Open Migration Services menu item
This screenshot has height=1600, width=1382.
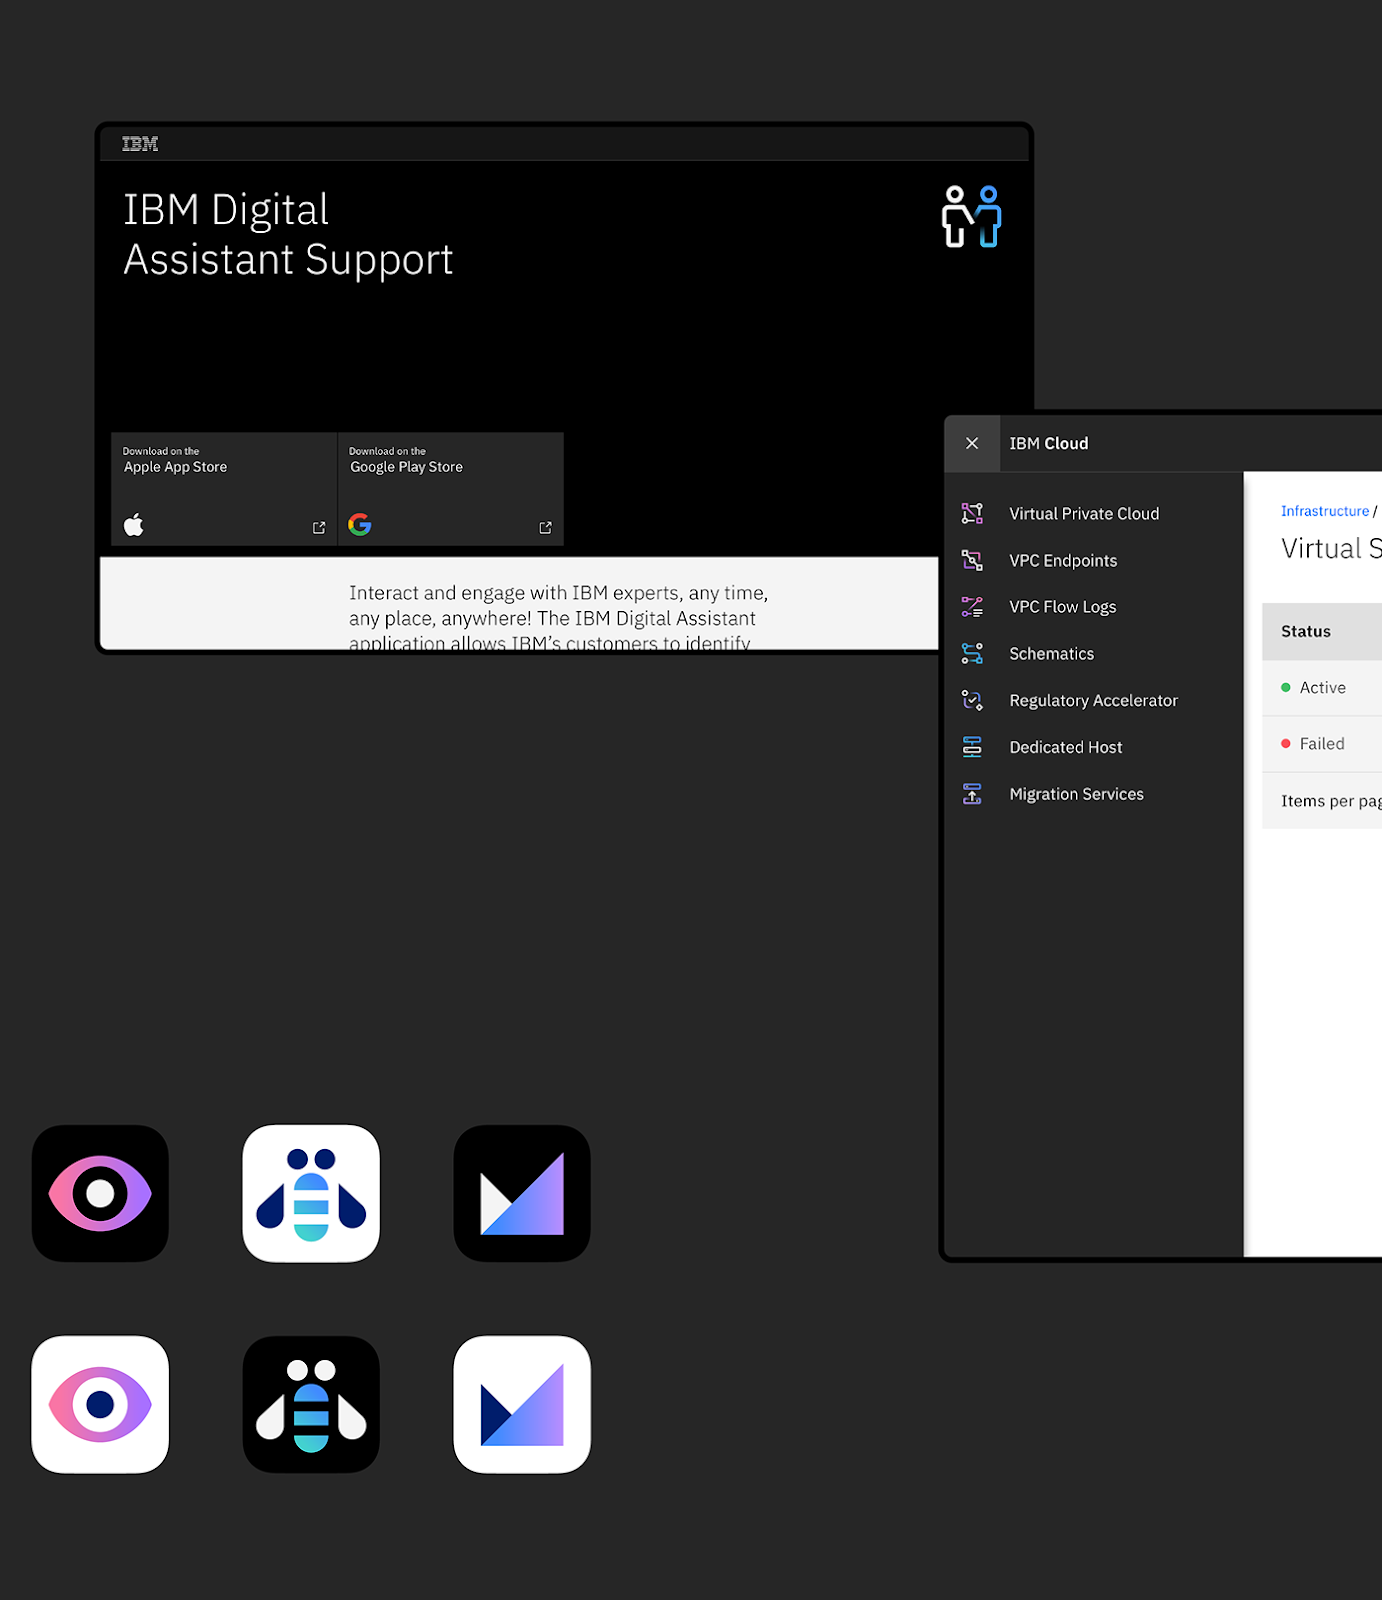click(x=1076, y=794)
